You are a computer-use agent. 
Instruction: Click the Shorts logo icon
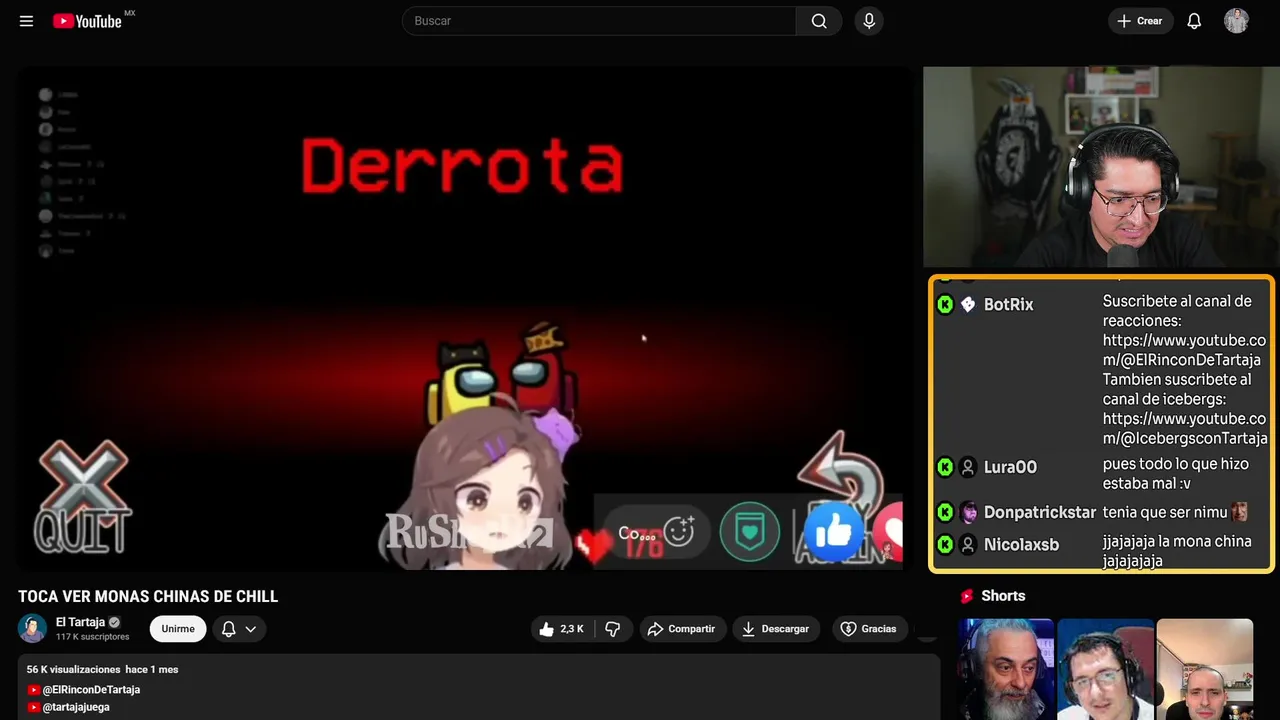point(967,596)
